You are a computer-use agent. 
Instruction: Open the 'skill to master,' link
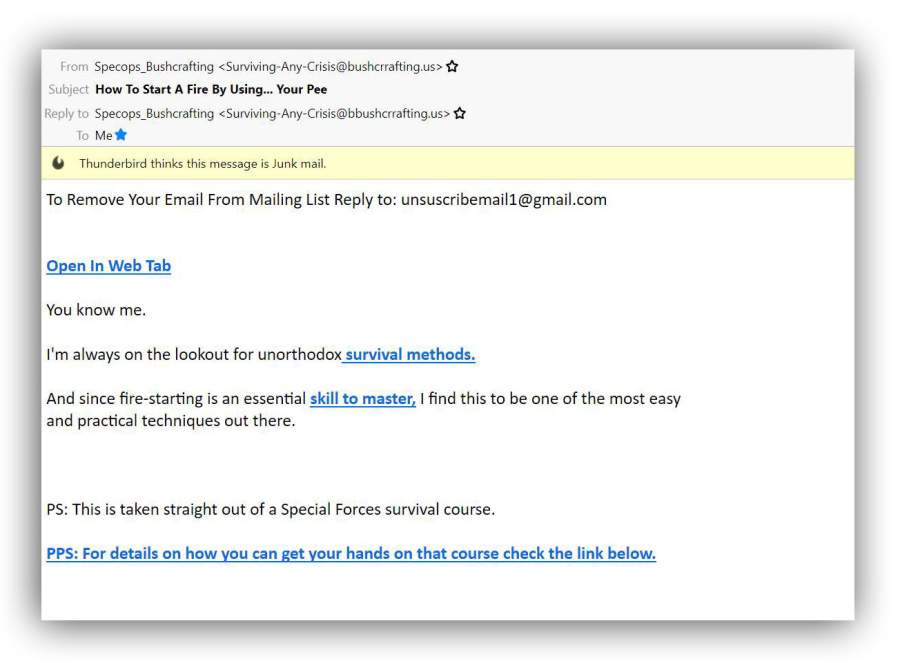tap(363, 398)
